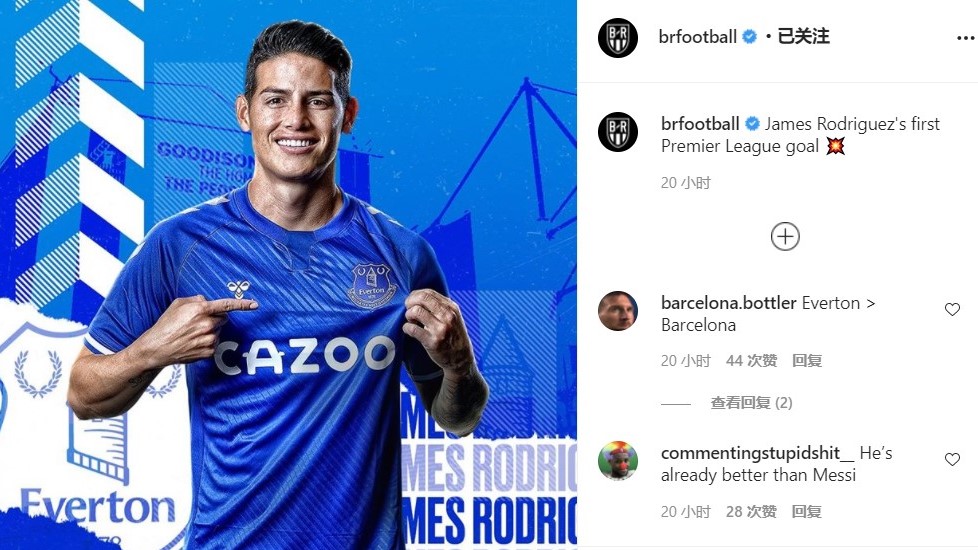Expand 查看回复 (2) replies
978x550 pixels.
(751, 403)
